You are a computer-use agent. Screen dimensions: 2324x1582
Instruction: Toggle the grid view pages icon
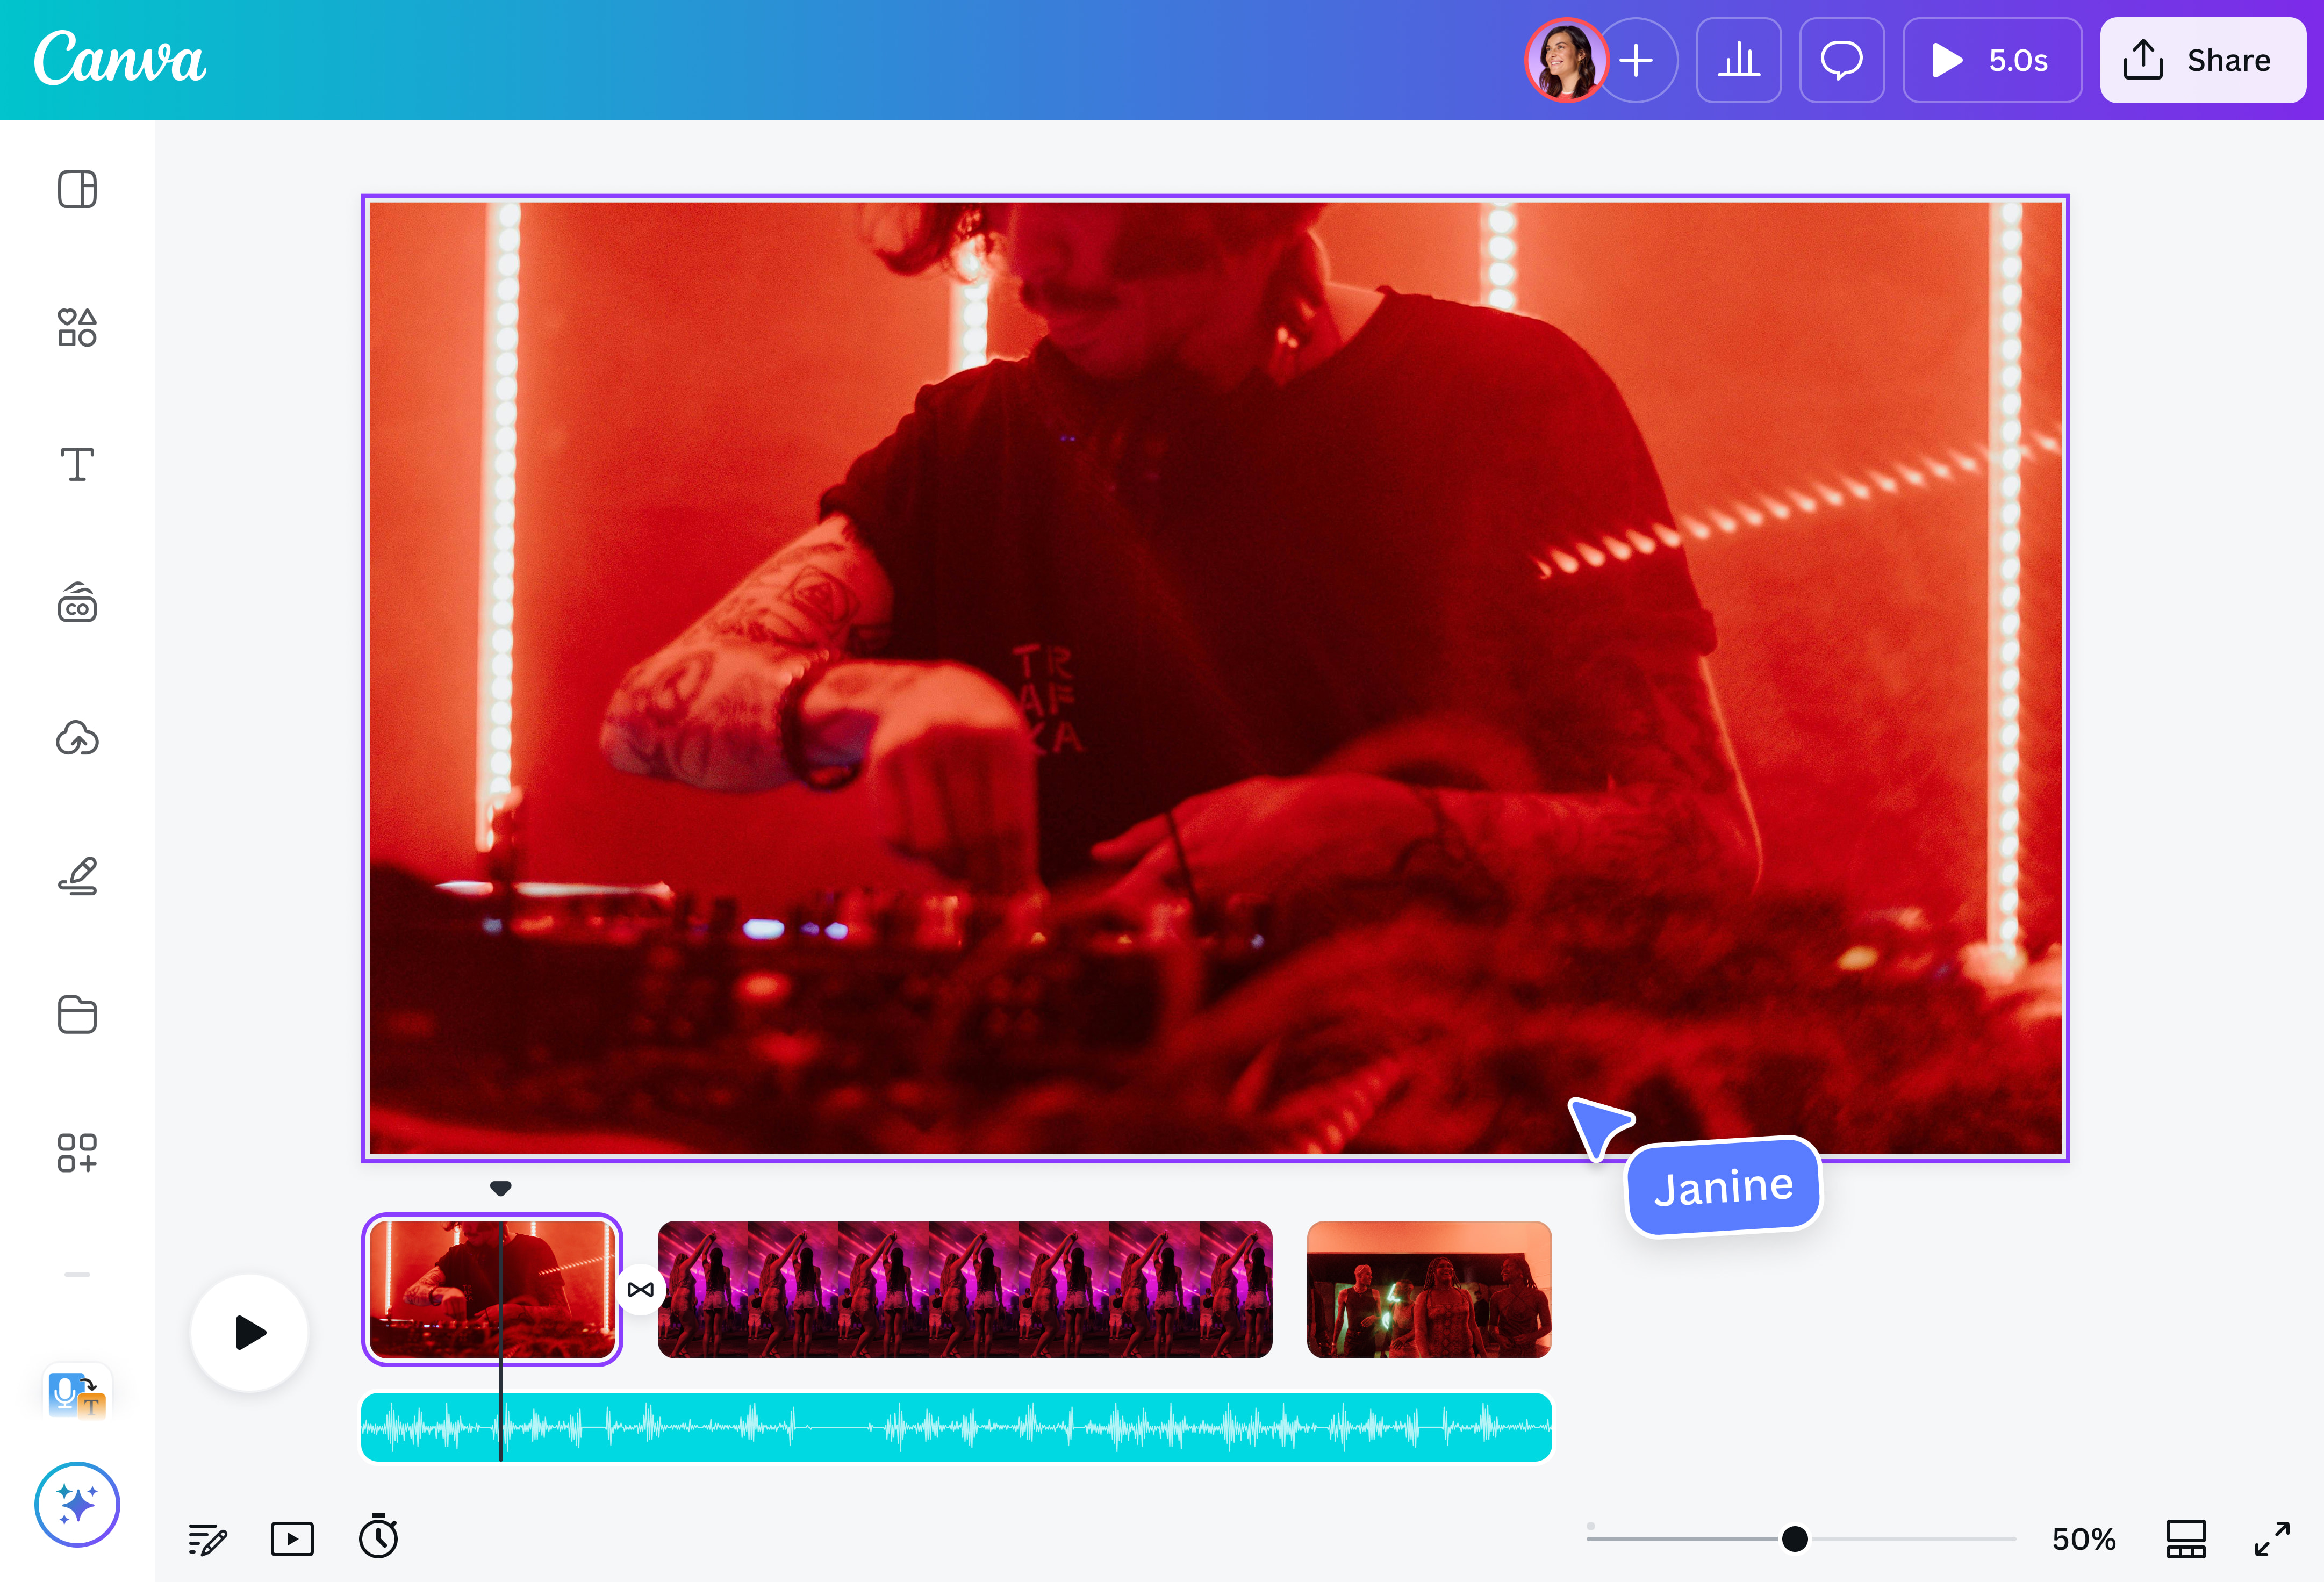point(2186,1538)
